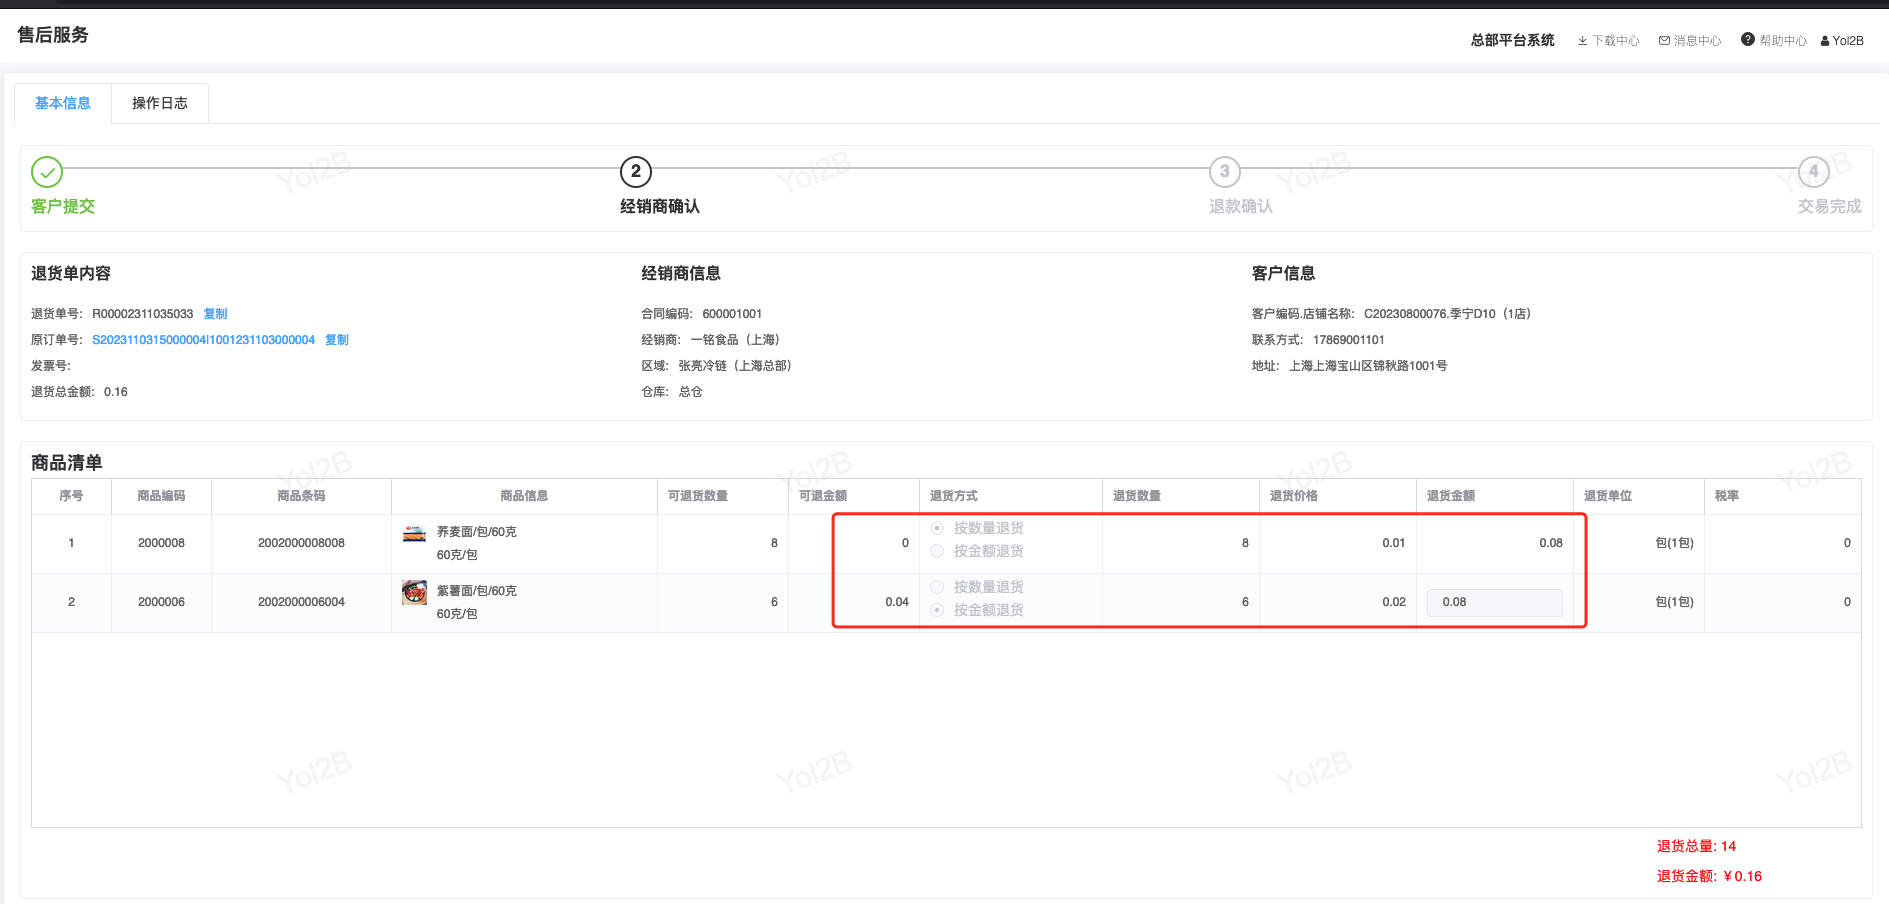The image size is (1889, 904).
Task: Click barcode 2002000006004 cell
Action: tap(301, 602)
